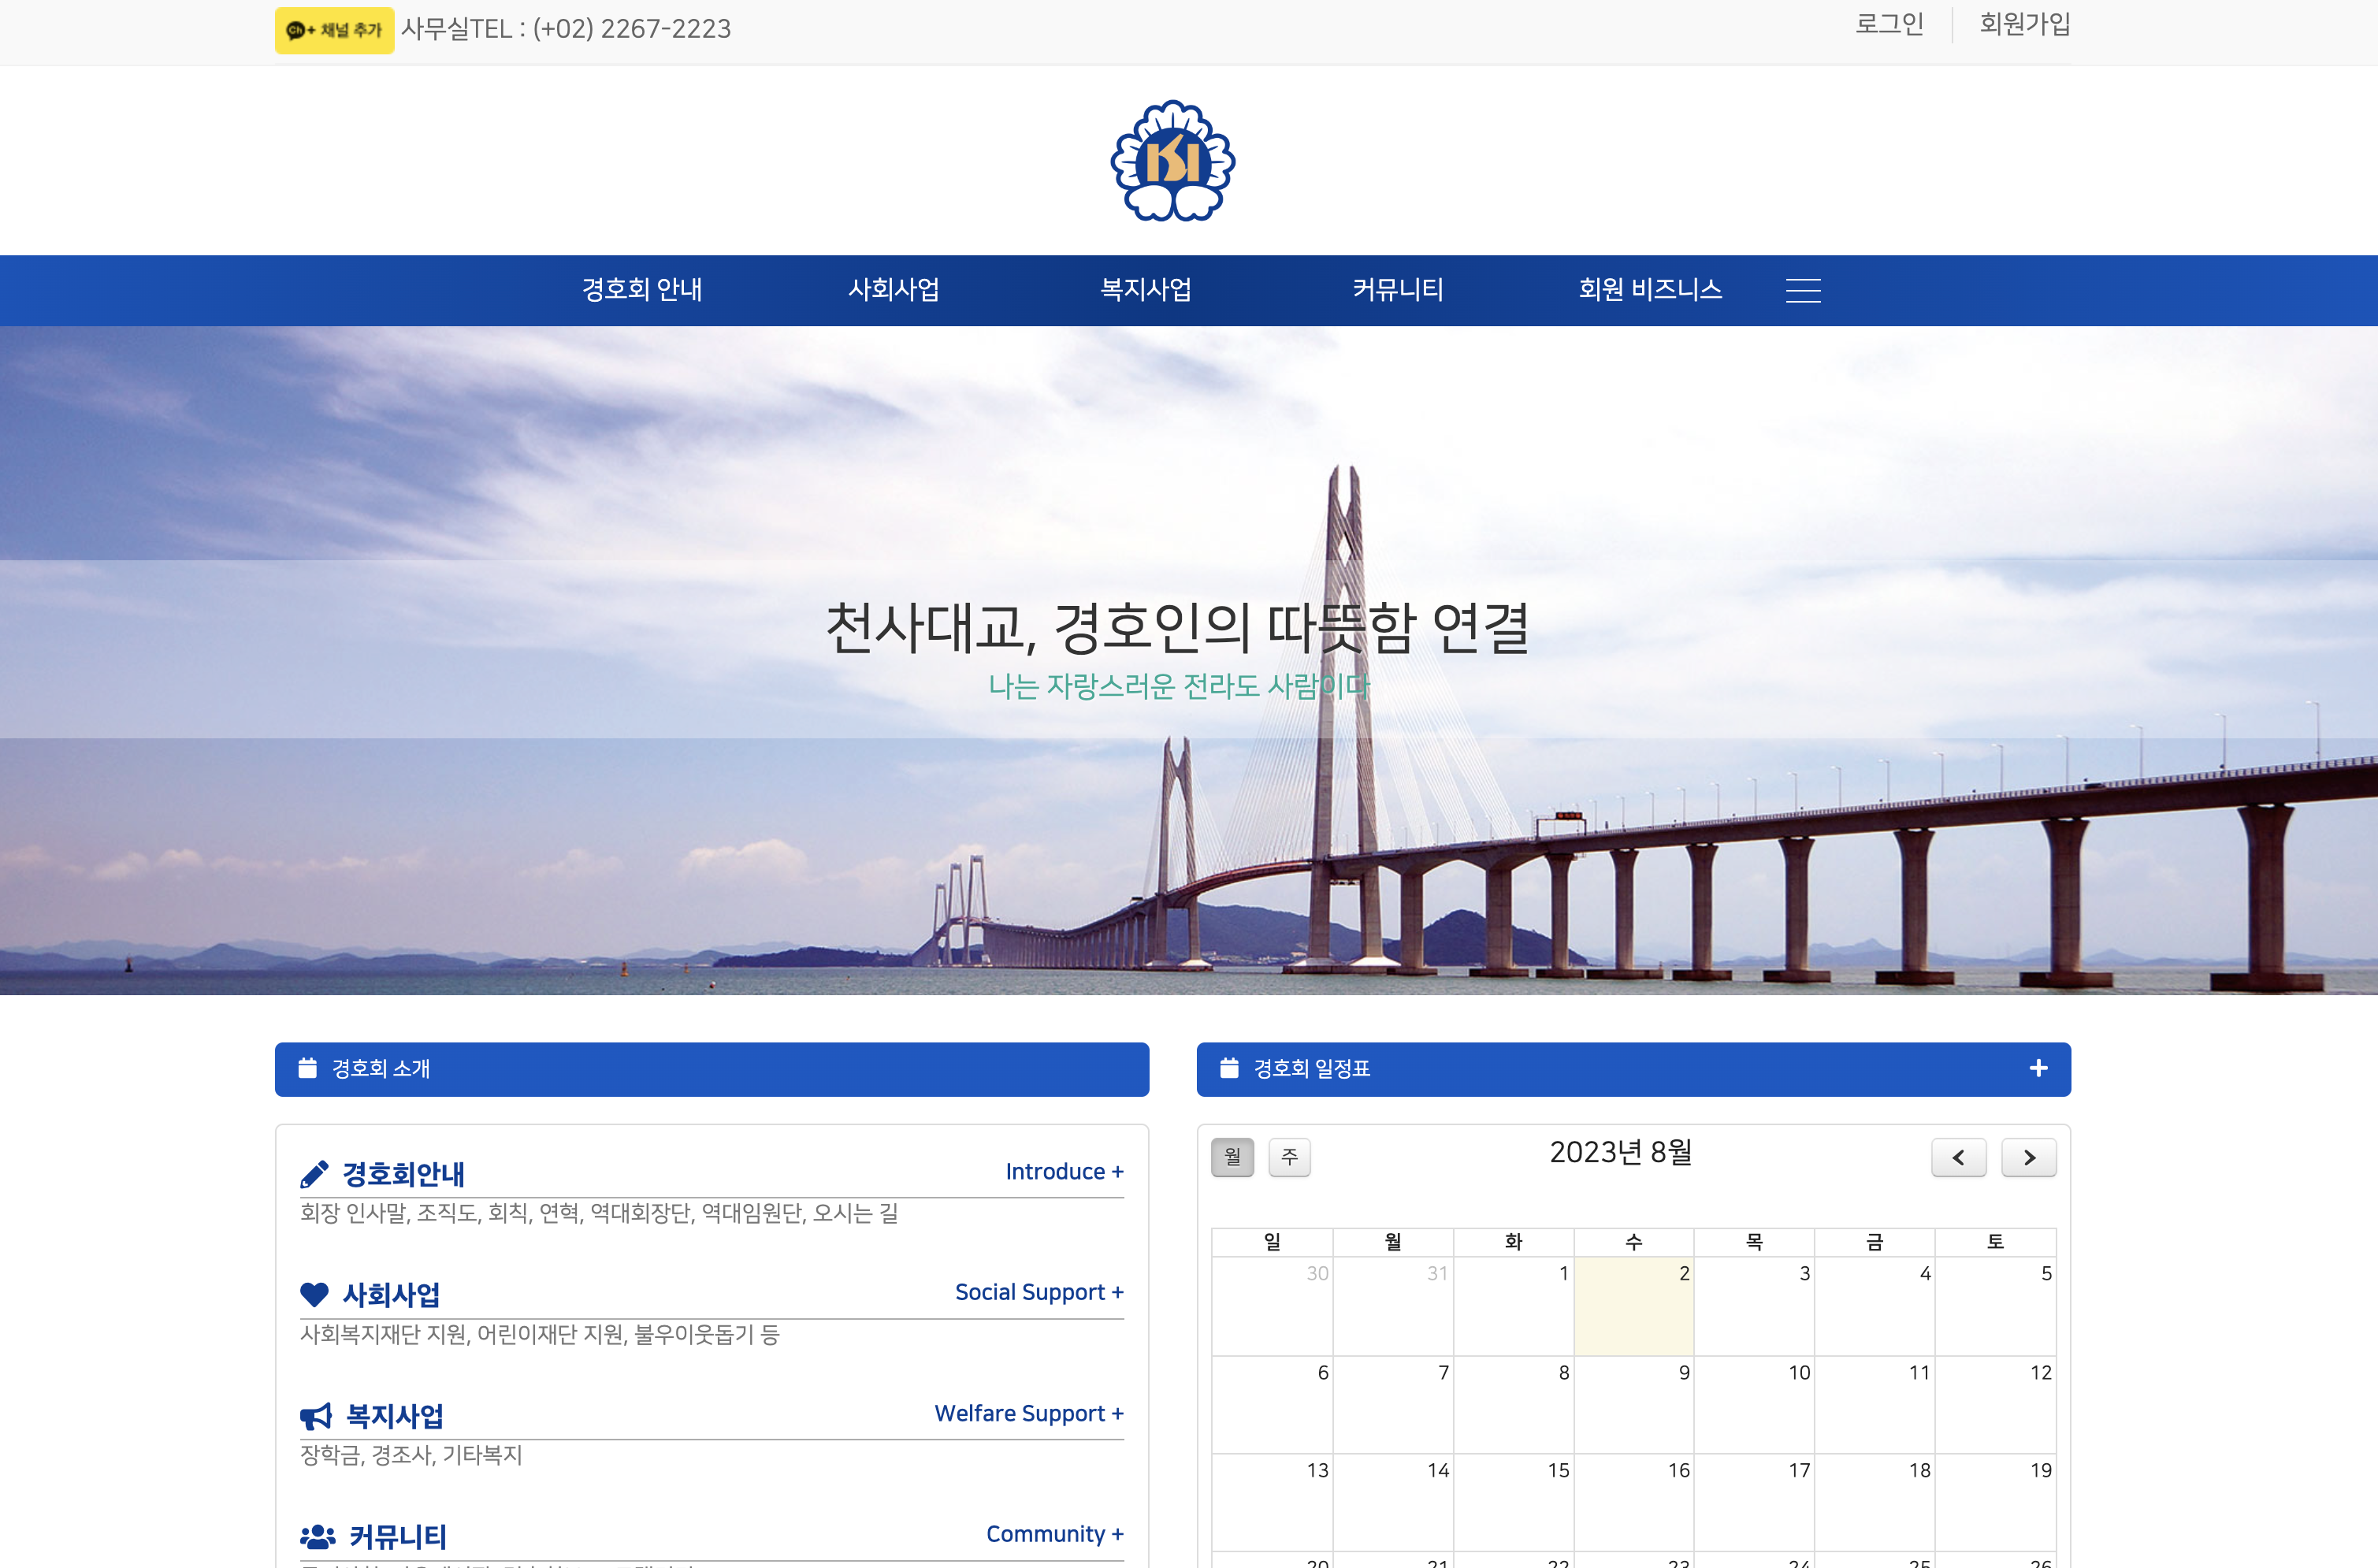Click the calendar icon in 경호회 일정표 header
The width and height of the screenshot is (2378, 1568).
(x=1229, y=1068)
